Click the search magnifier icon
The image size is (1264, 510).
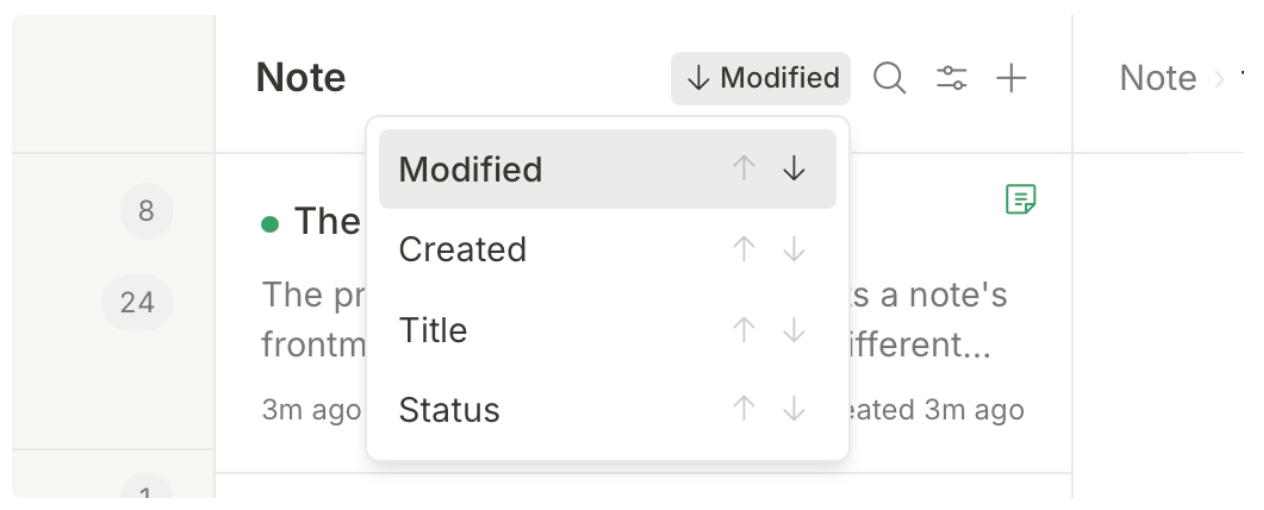pos(889,78)
